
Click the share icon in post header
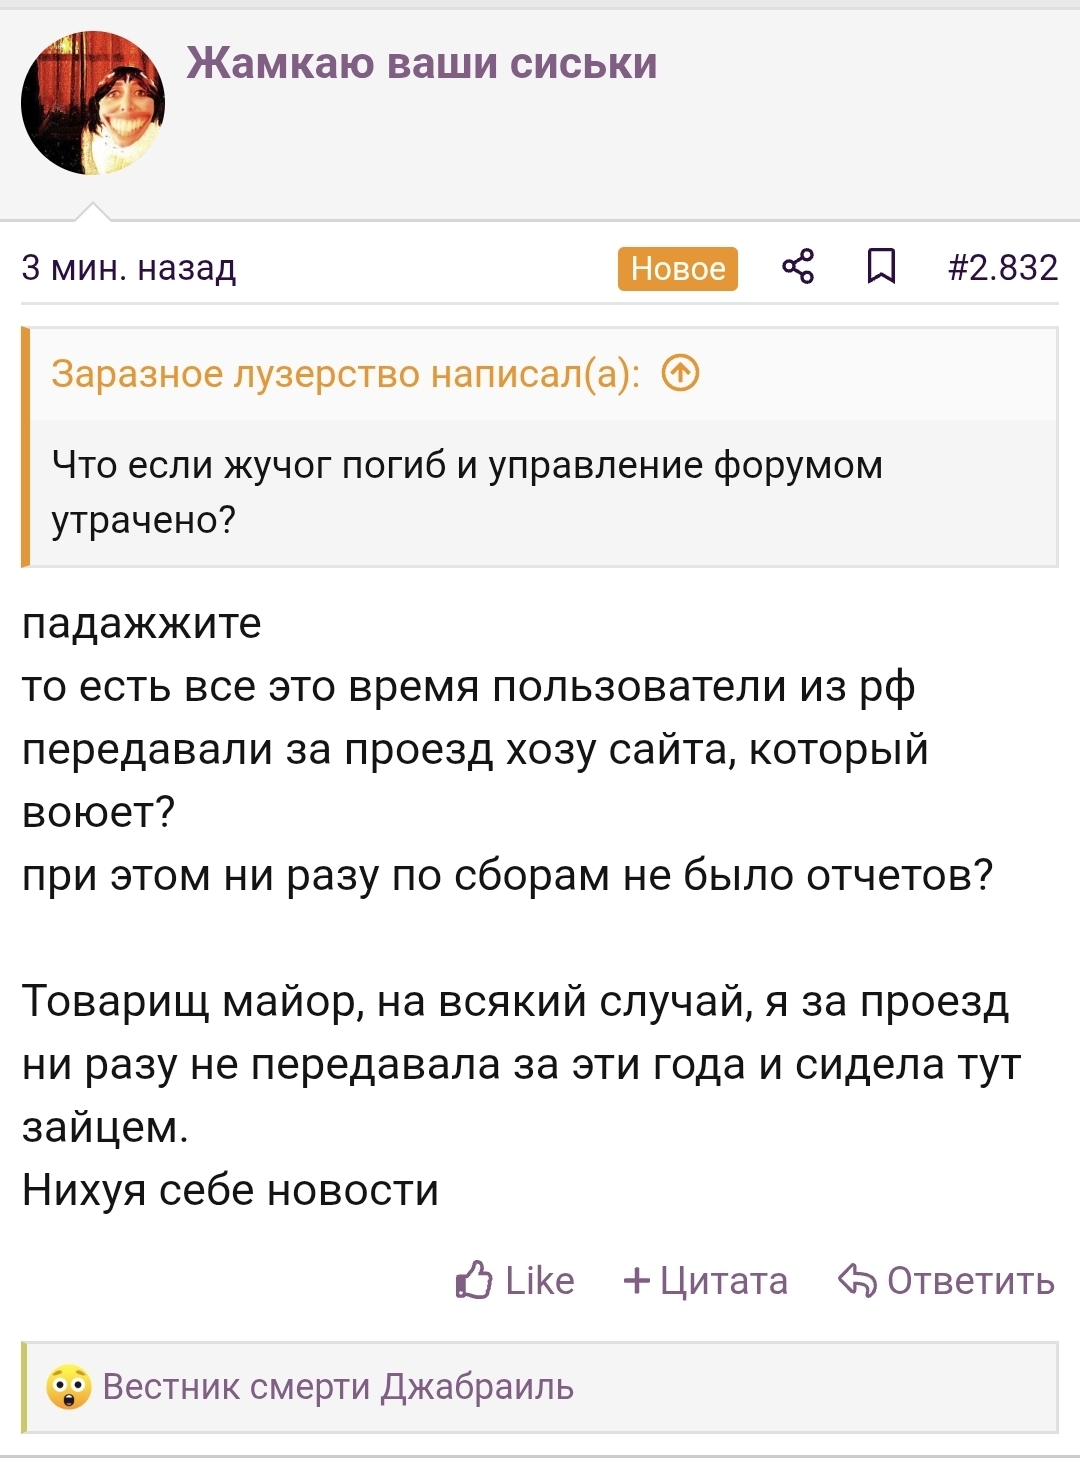(x=797, y=267)
